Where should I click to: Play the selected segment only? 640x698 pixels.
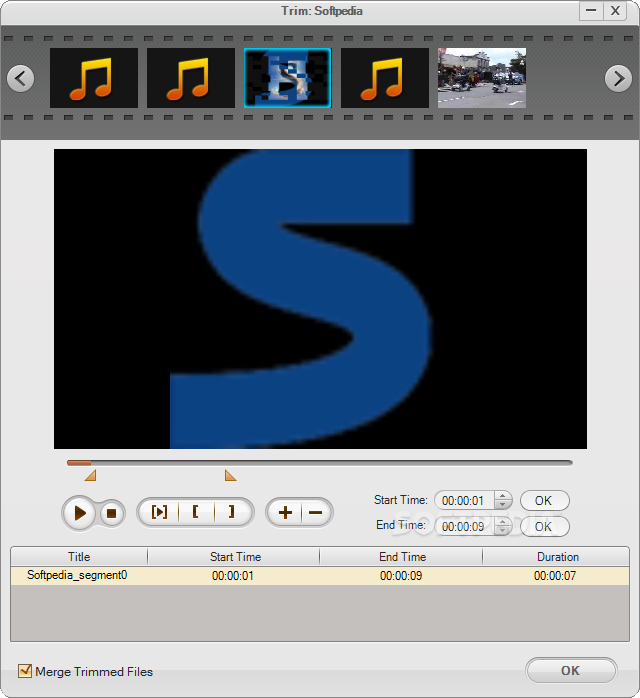pyautogui.click(x=159, y=512)
